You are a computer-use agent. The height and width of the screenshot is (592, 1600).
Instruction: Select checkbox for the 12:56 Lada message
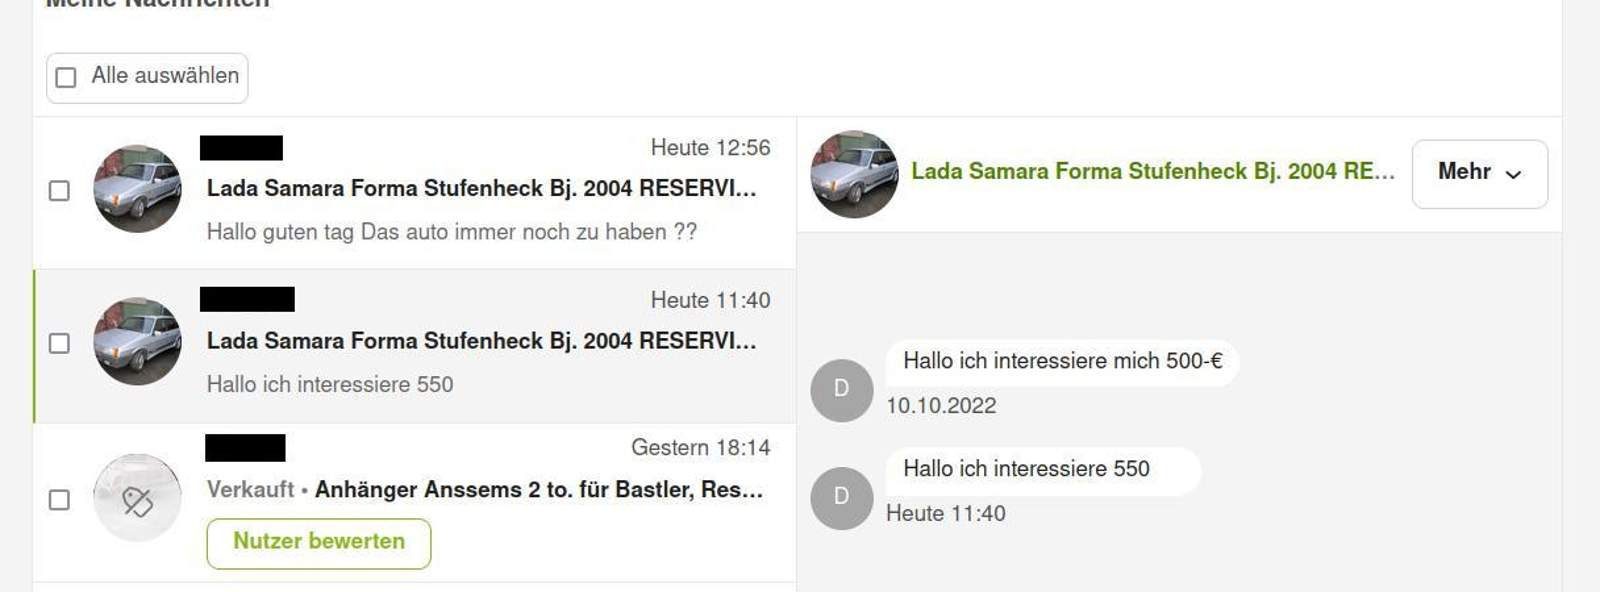(x=60, y=191)
